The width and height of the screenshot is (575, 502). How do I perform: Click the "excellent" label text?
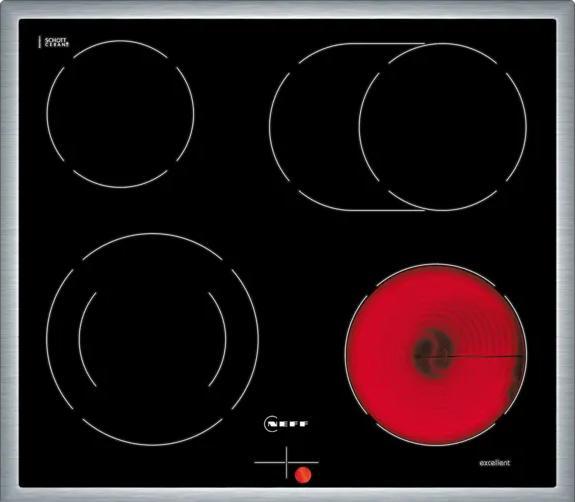[495, 463]
